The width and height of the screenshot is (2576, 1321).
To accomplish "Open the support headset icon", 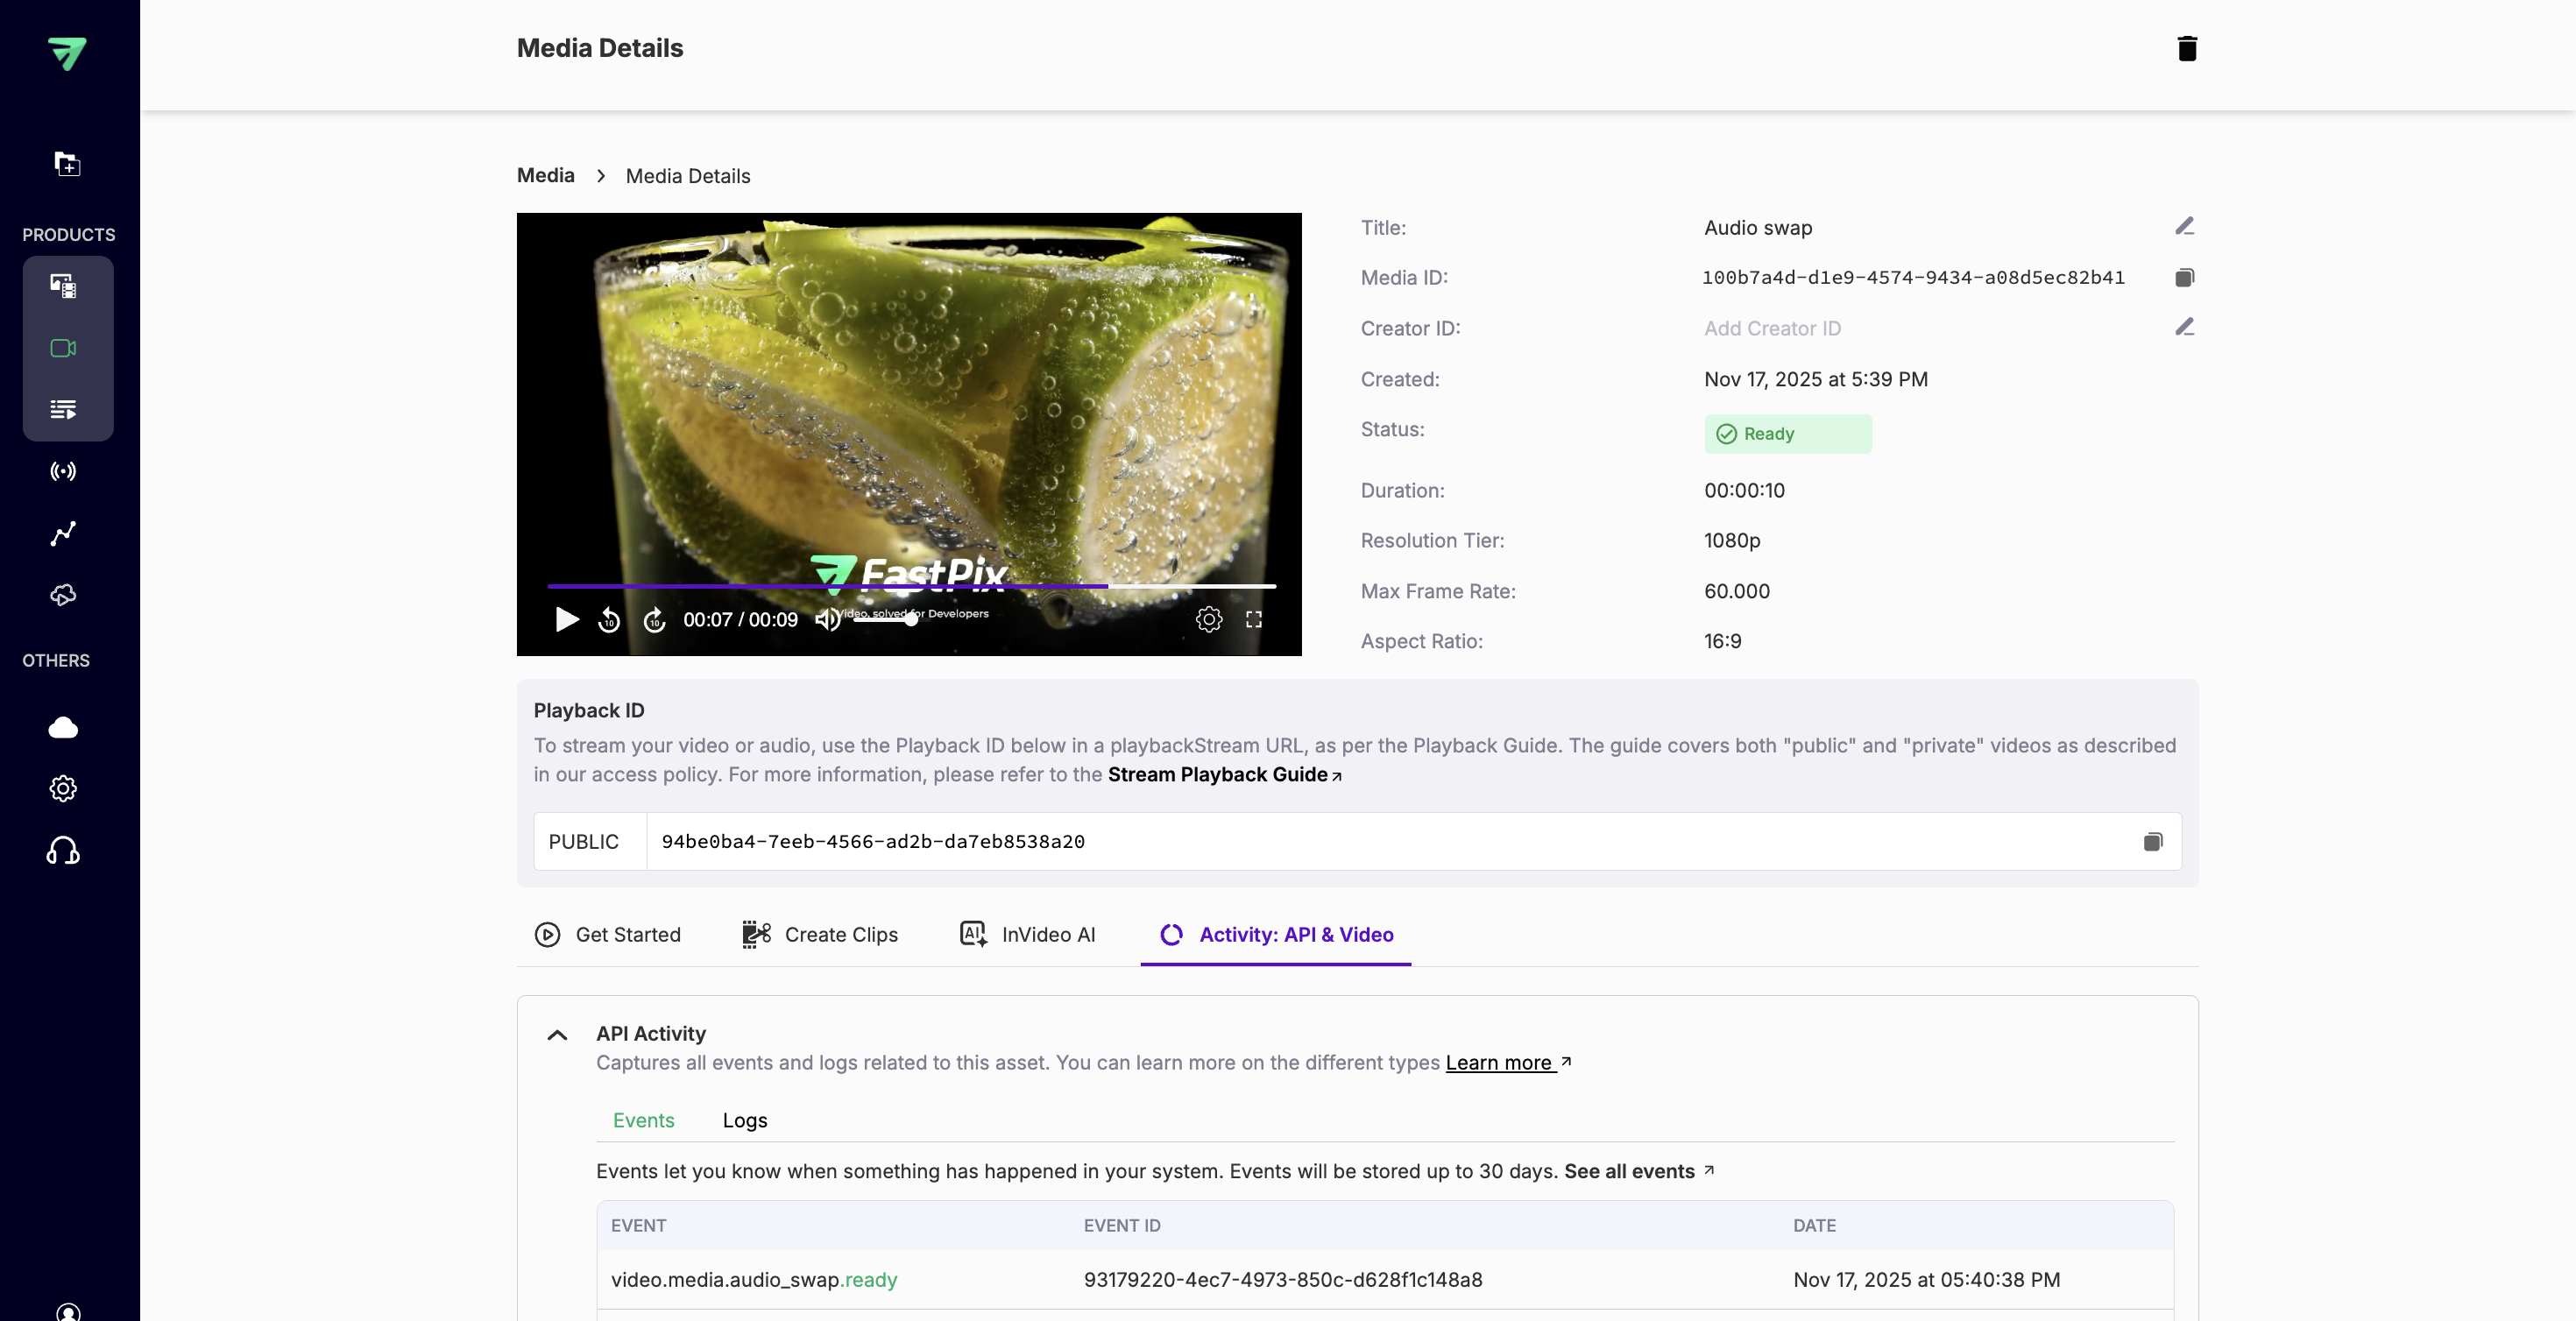I will point(63,851).
